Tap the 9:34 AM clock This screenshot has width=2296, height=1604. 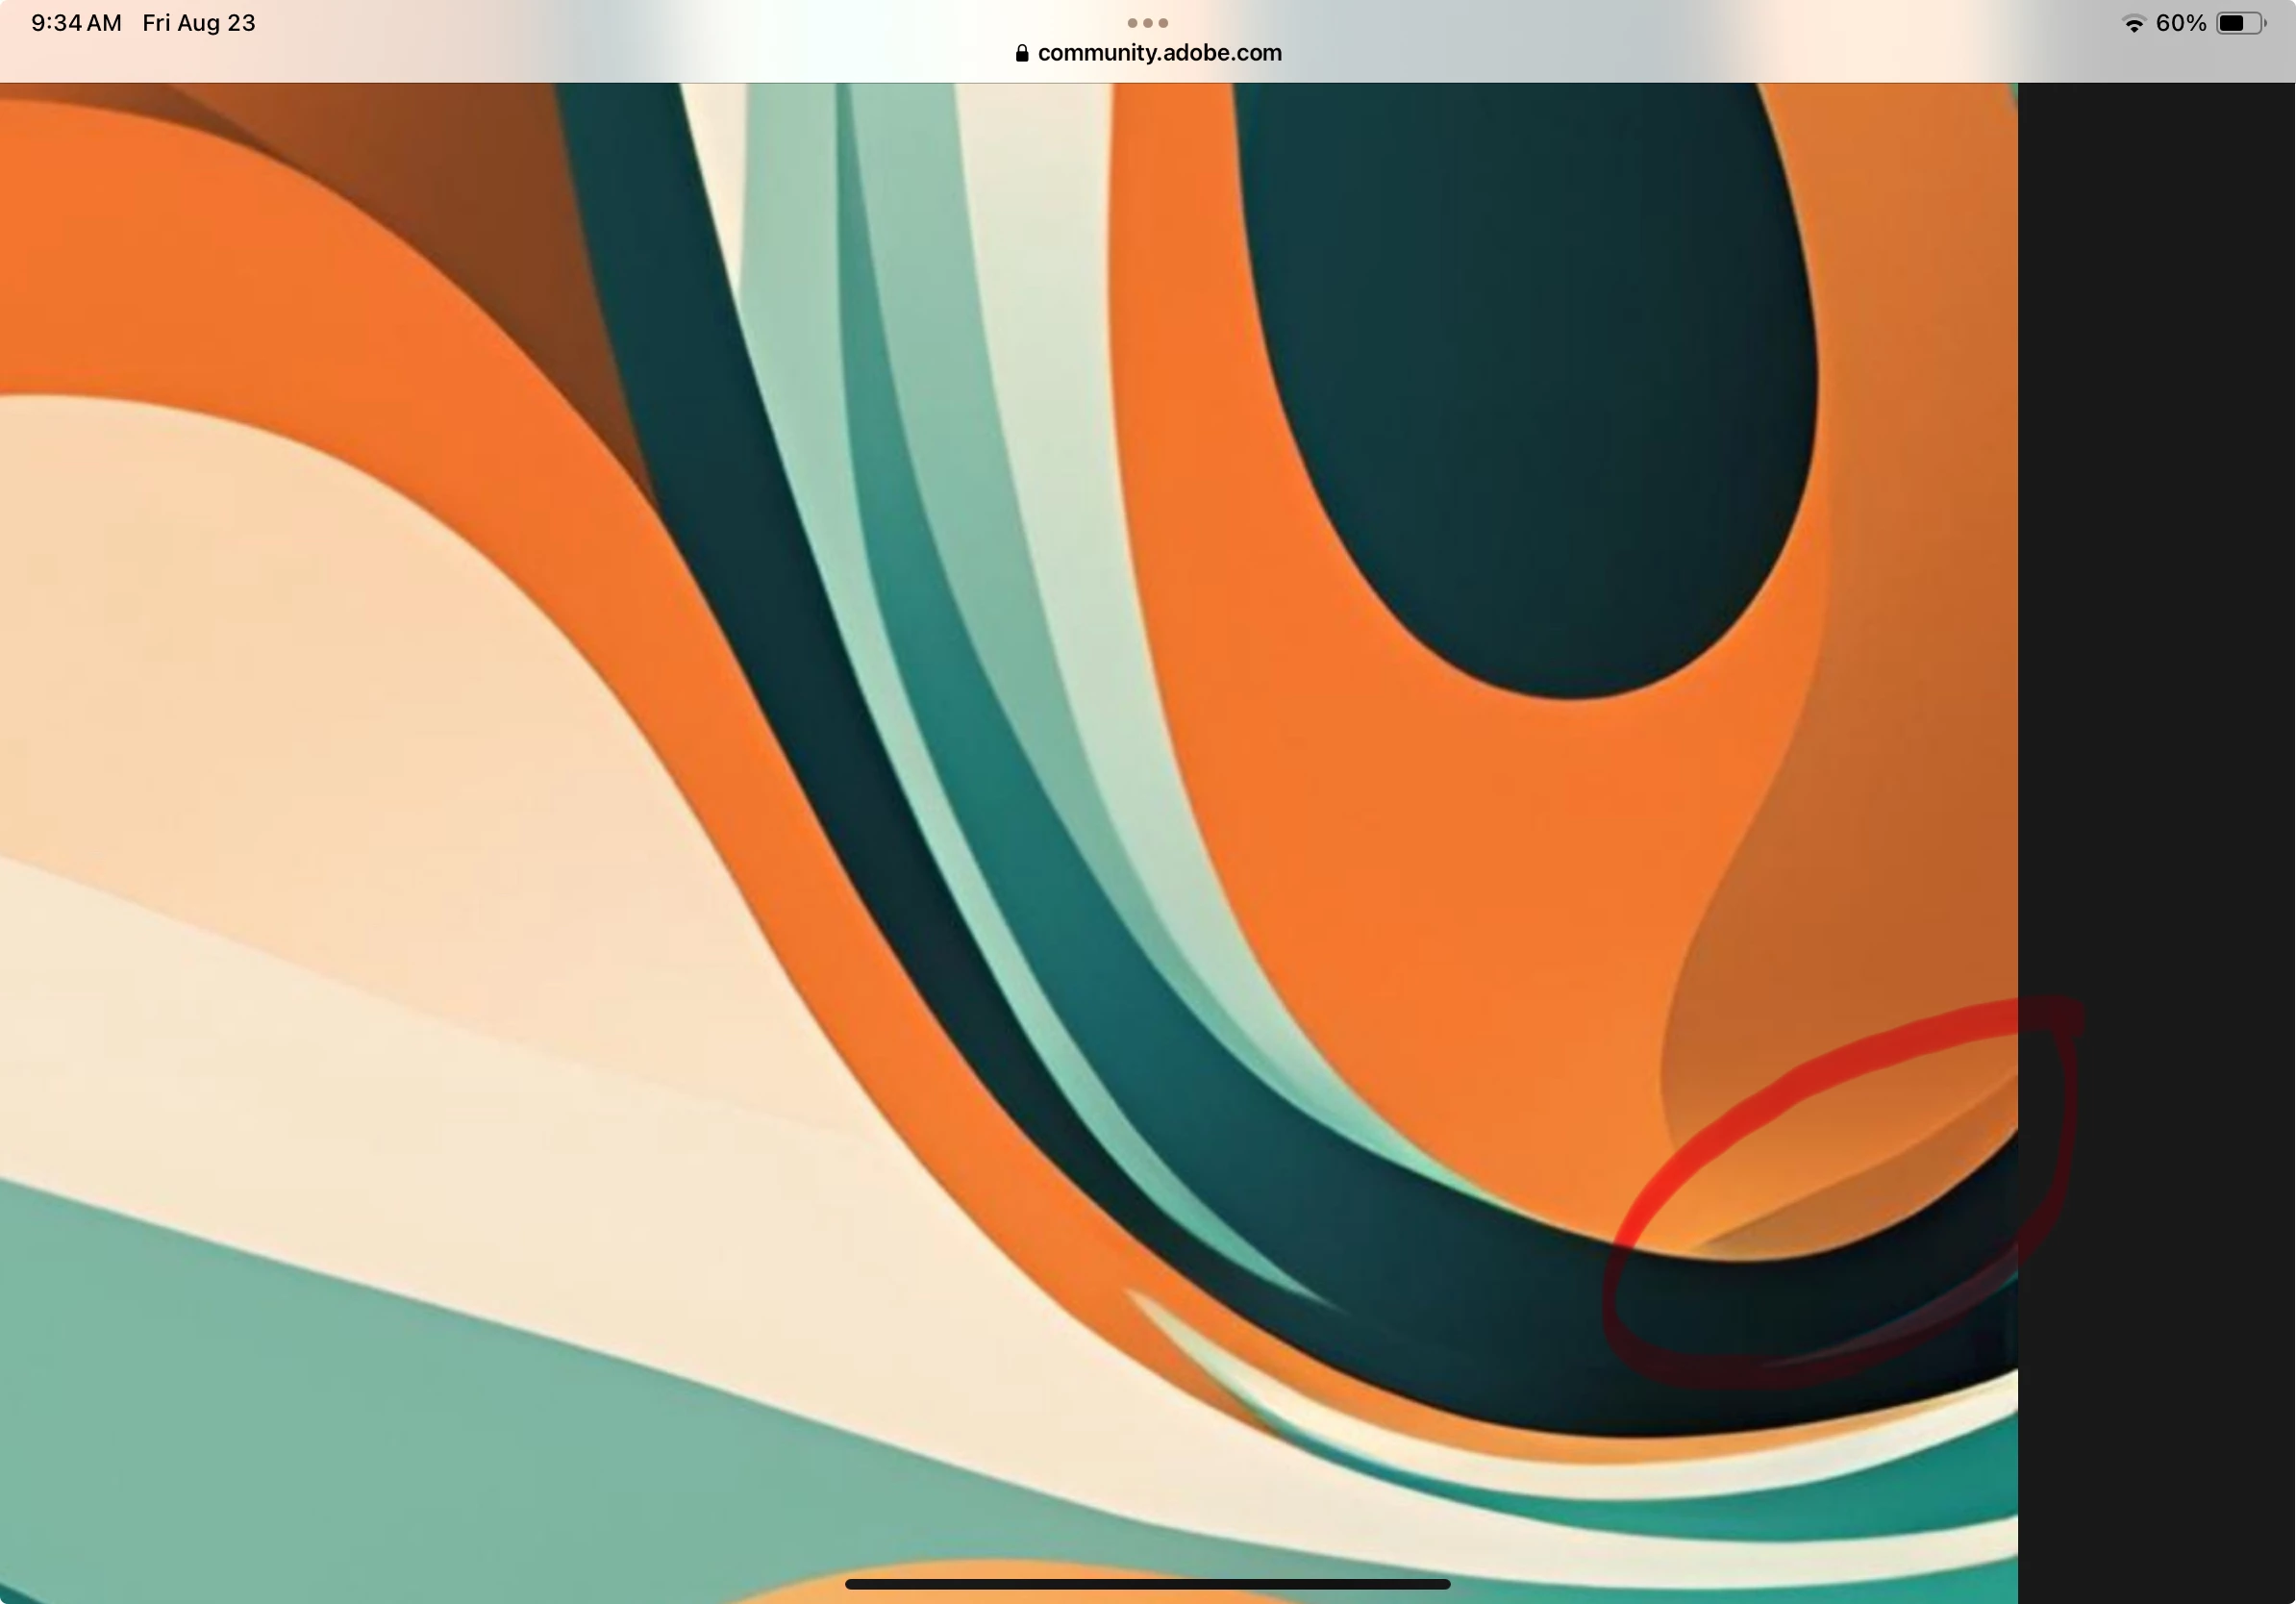click(x=76, y=23)
